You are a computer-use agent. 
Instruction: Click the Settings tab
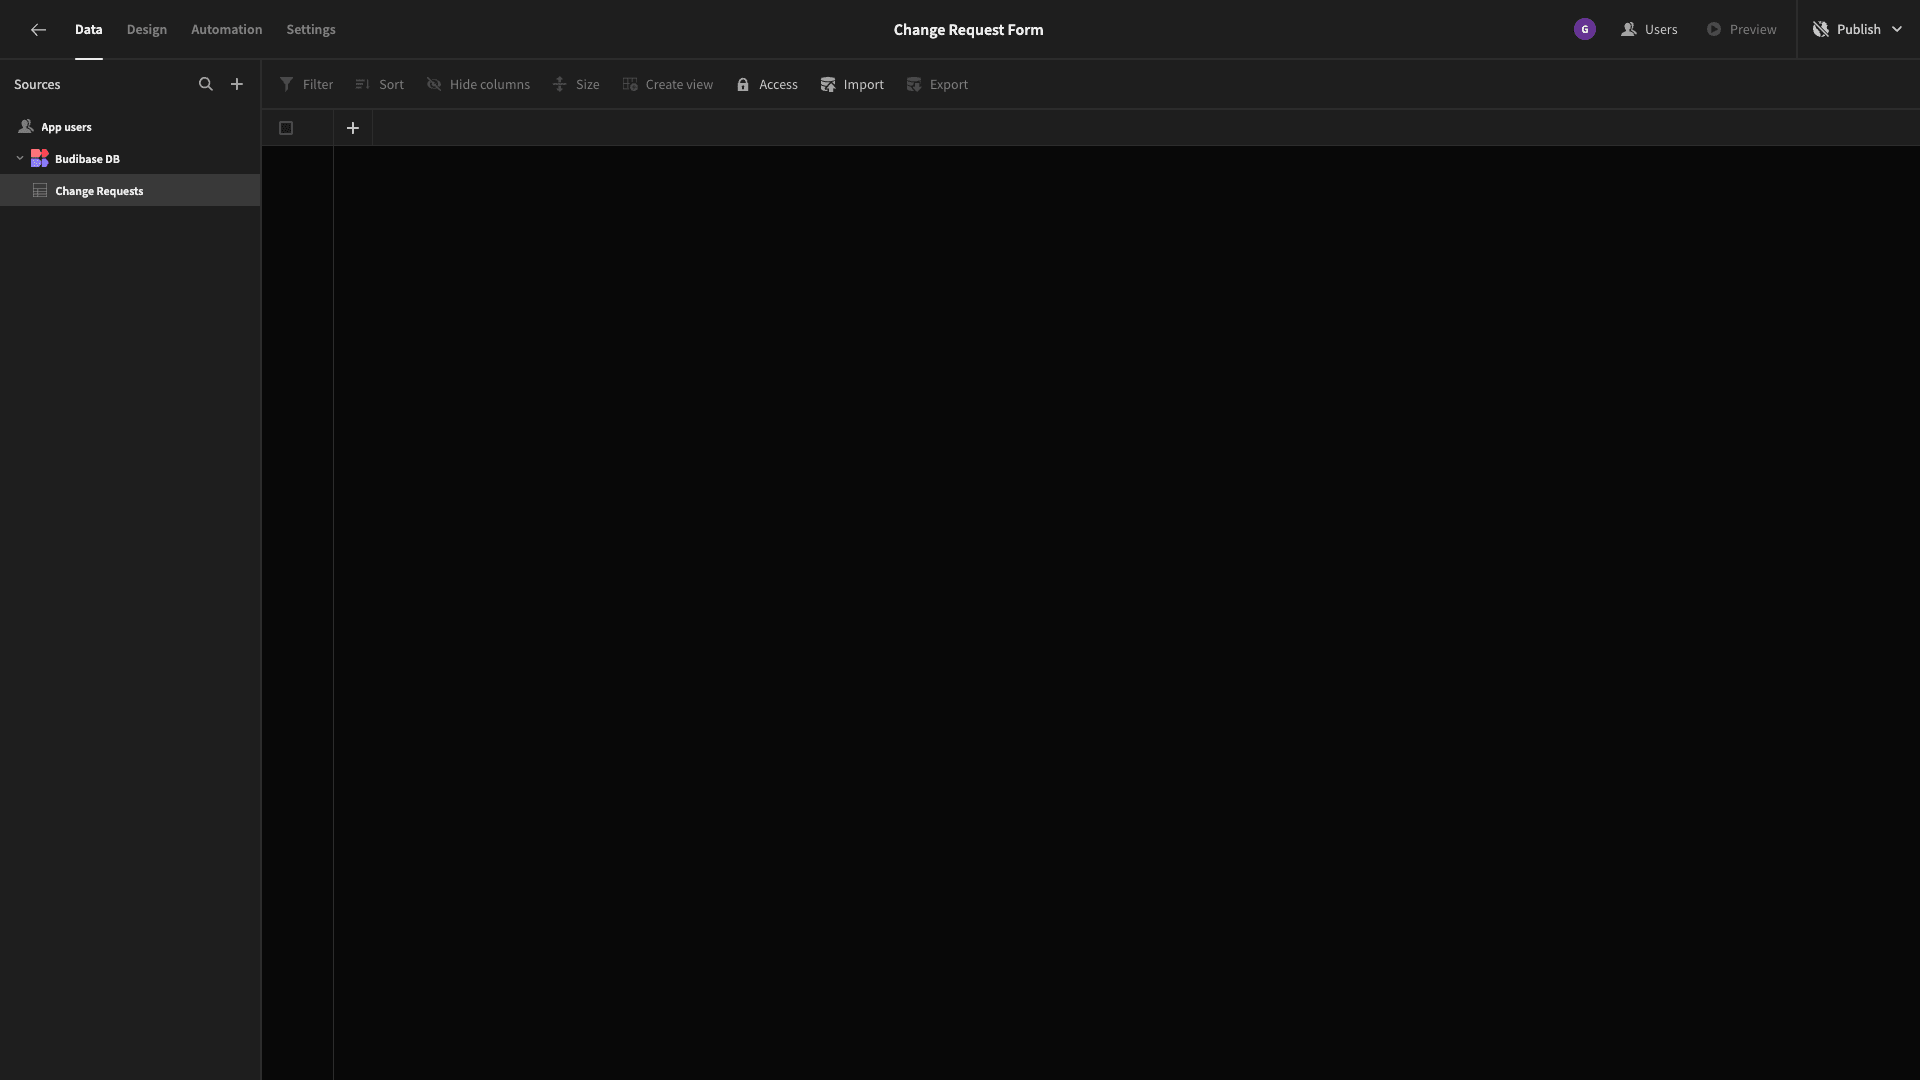(310, 29)
